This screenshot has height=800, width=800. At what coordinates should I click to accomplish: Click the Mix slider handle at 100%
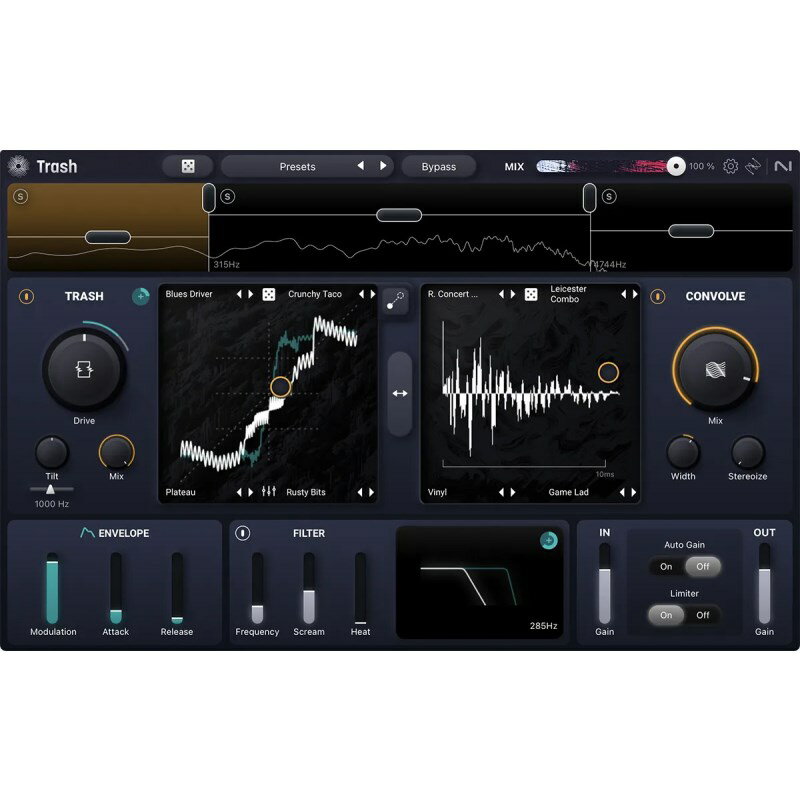click(677, 166)
